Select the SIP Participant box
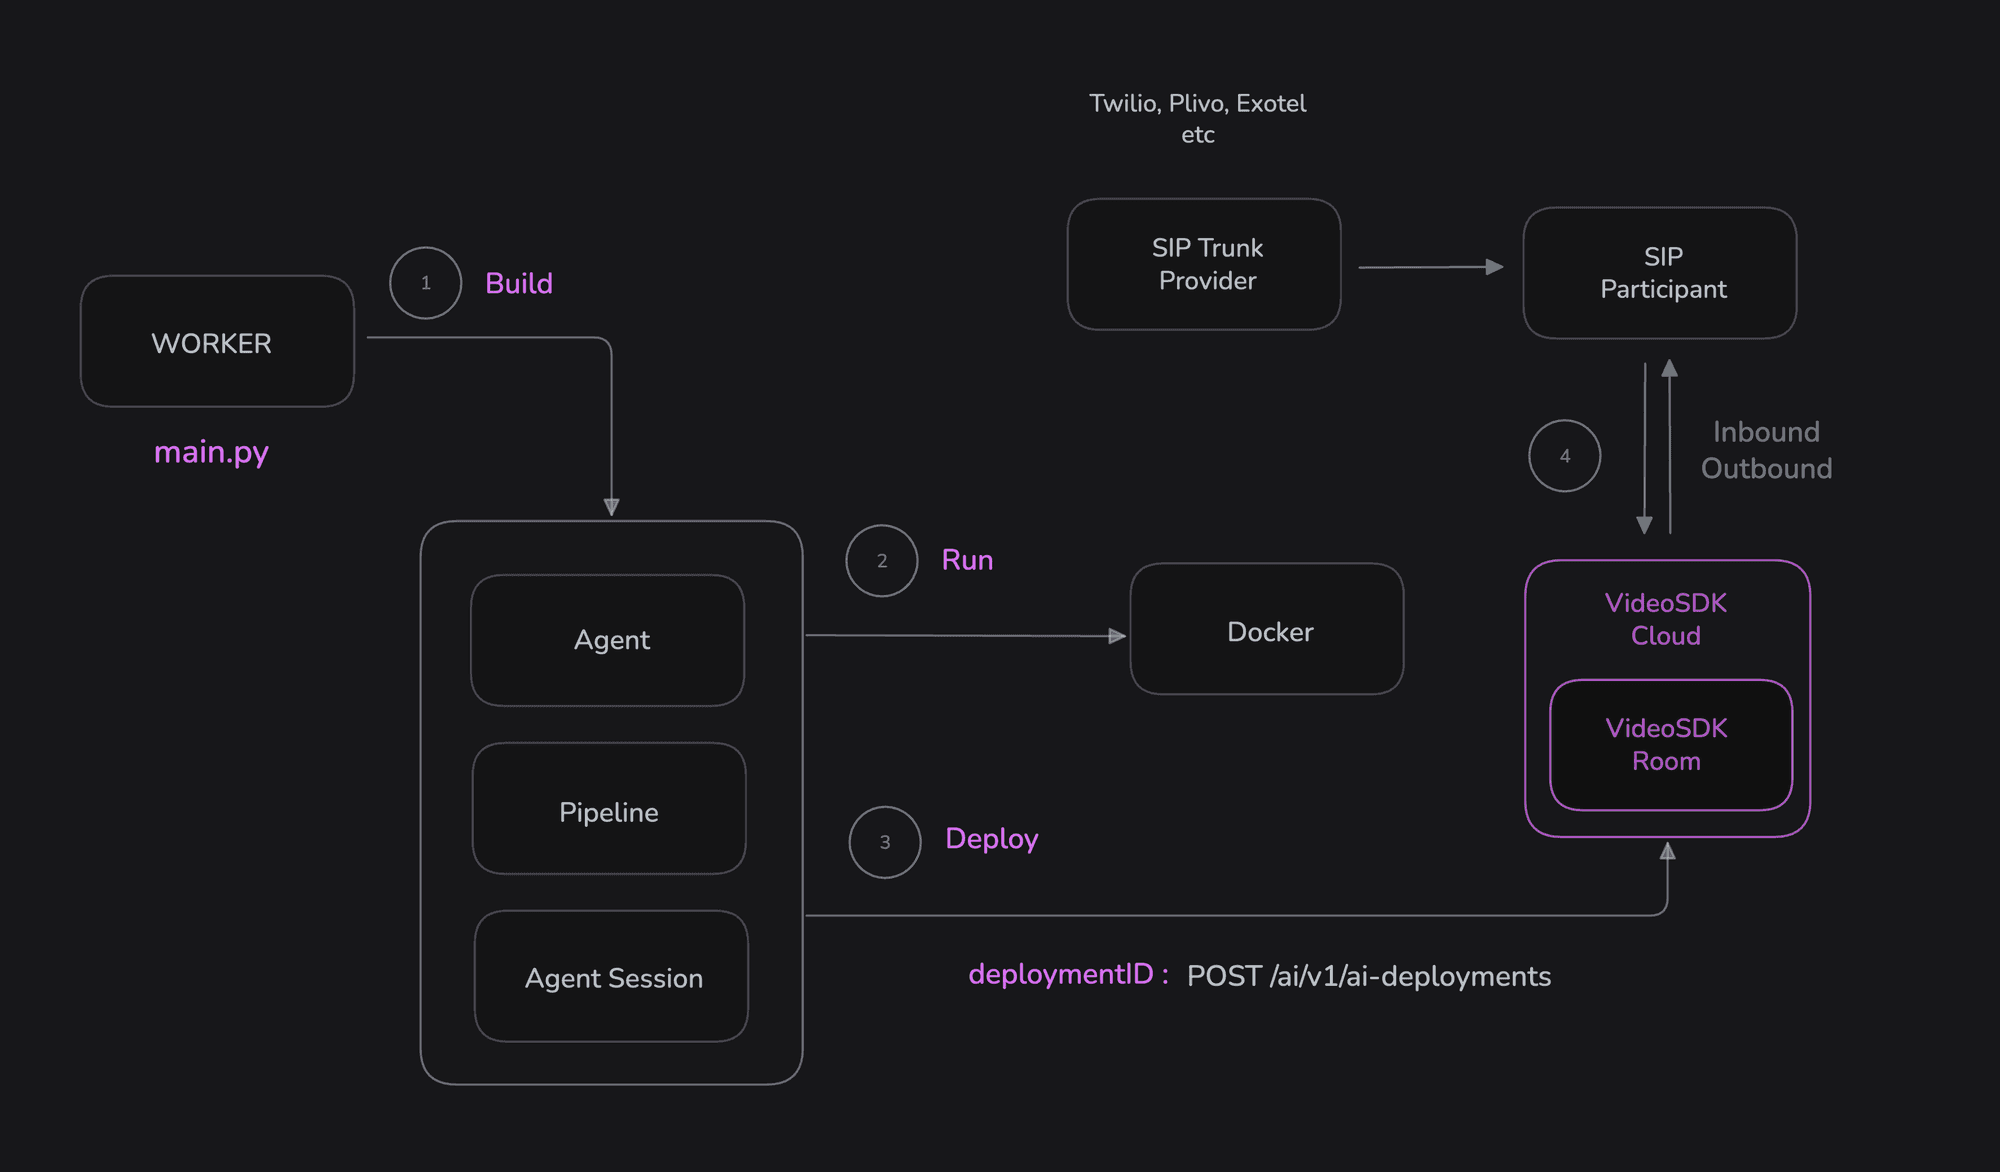The image size is (2000, 1172). 1660,273
